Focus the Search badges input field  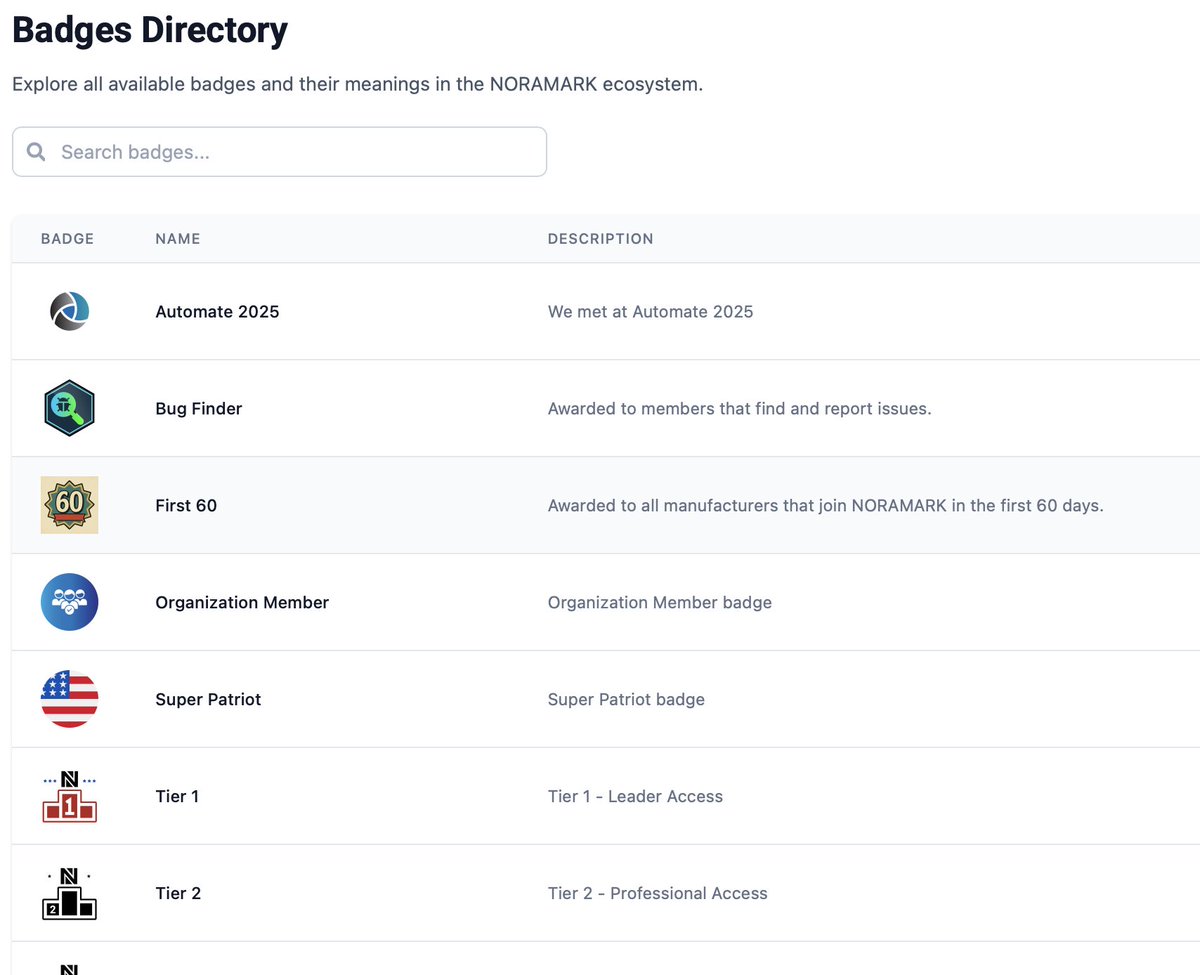(279, 152)
